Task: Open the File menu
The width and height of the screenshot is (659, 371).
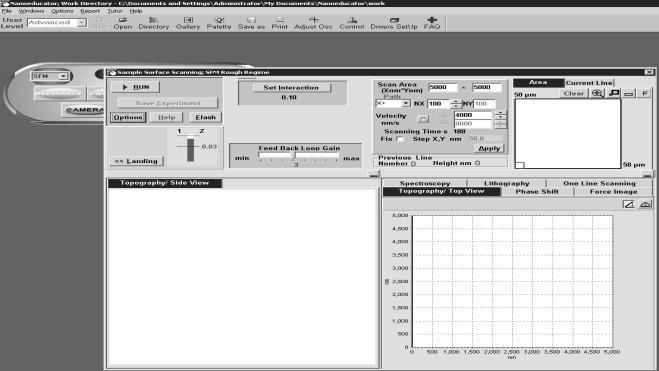Action: (x=6, y=11)
